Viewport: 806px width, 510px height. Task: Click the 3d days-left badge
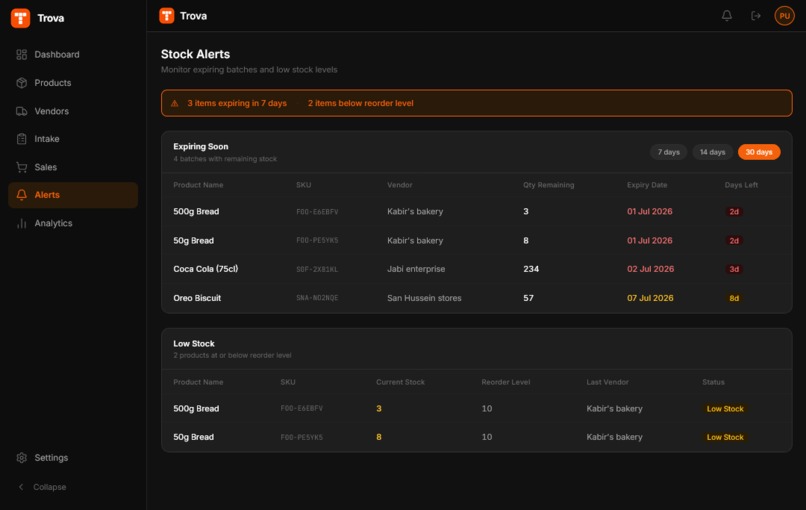(734, 269)
